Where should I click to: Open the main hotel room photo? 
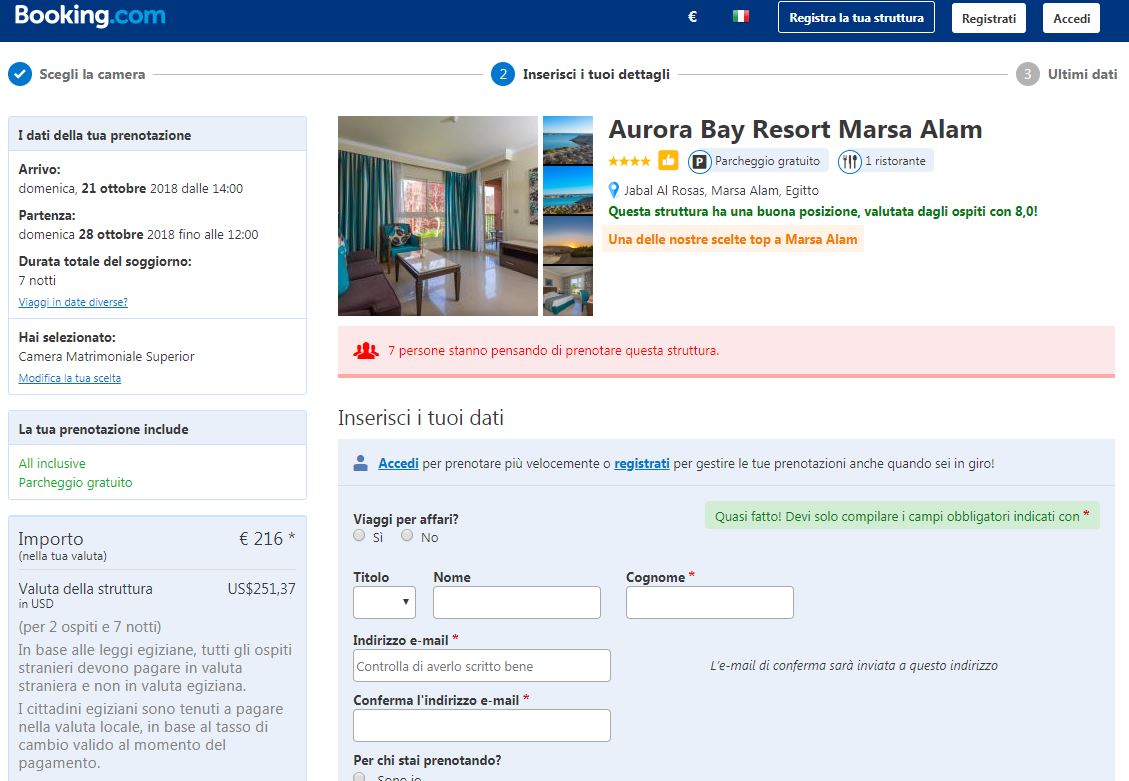pos(438,216)
